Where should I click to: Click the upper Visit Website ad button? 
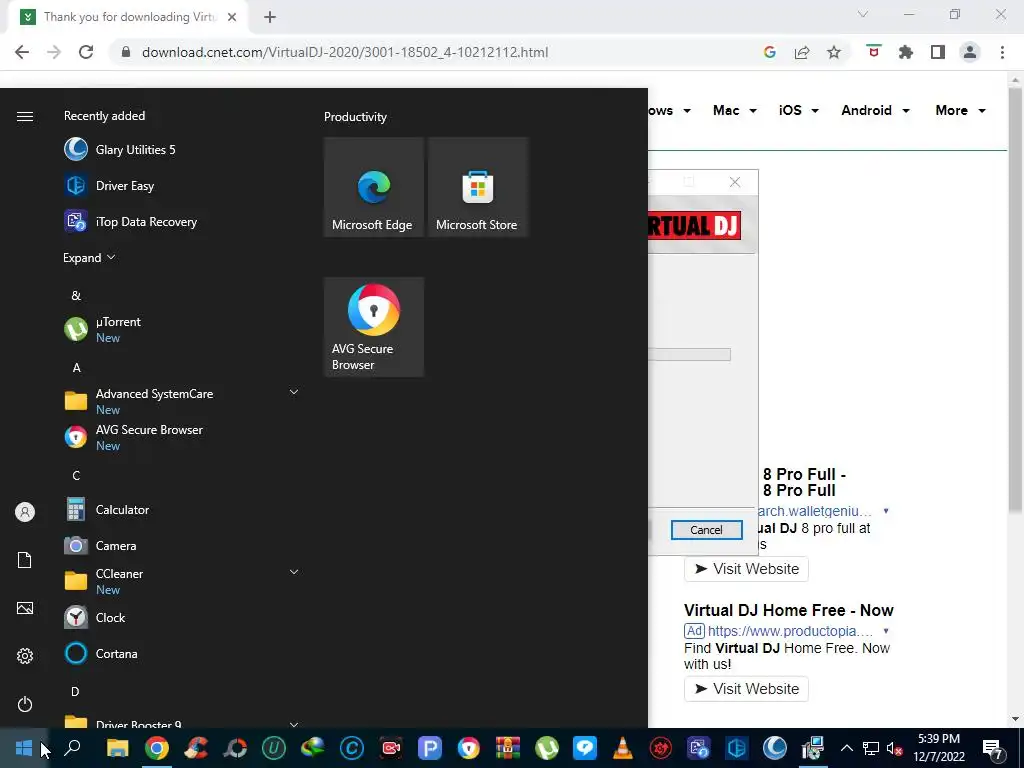(746, 569)
